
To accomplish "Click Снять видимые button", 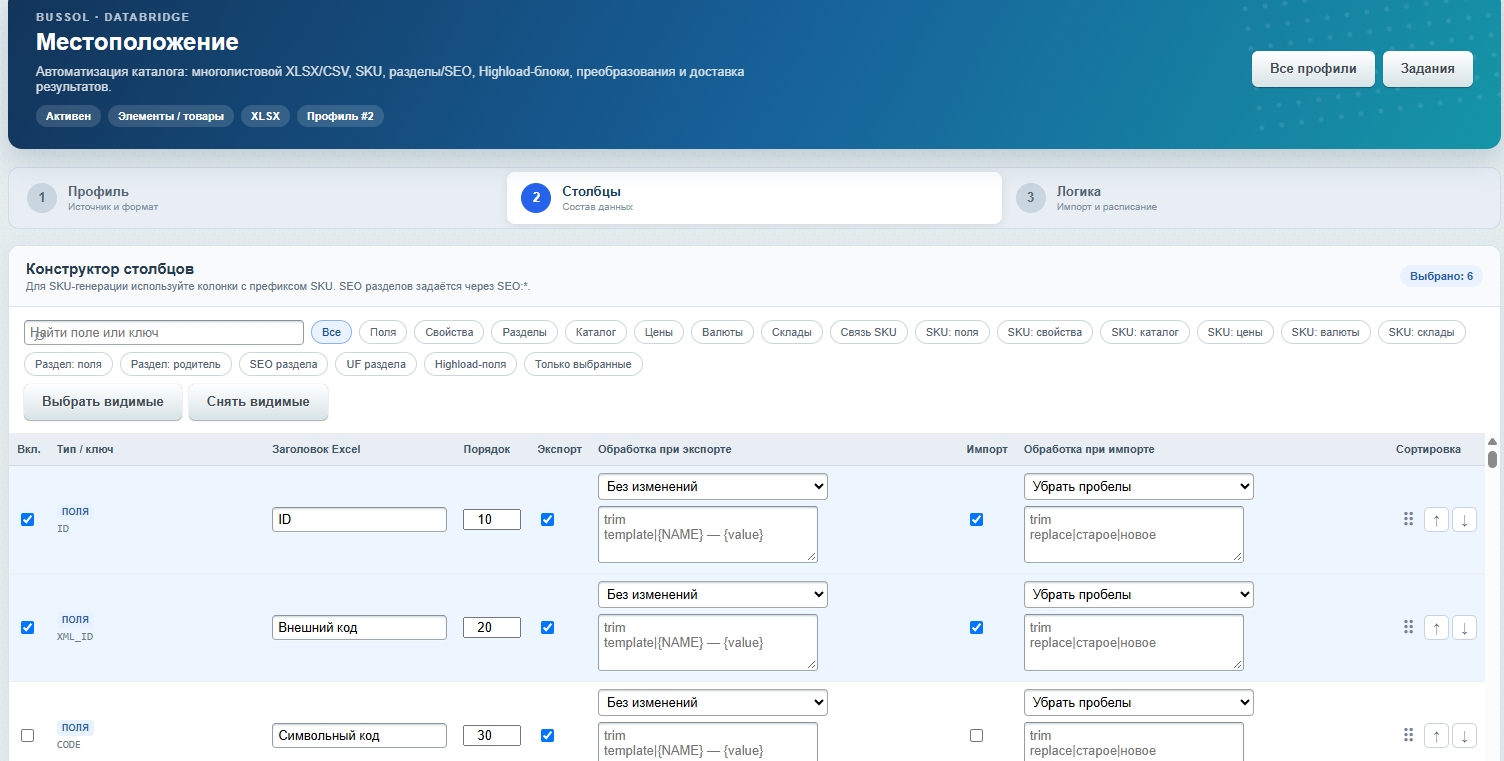I will [x=258, y=401].
